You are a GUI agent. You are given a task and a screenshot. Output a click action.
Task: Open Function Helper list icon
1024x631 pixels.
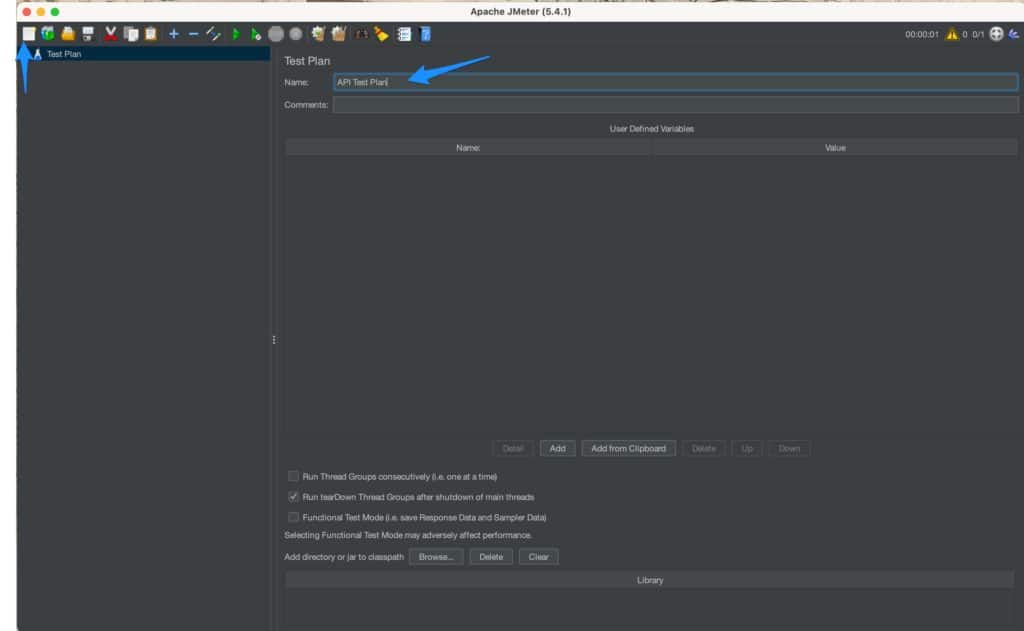404,34
